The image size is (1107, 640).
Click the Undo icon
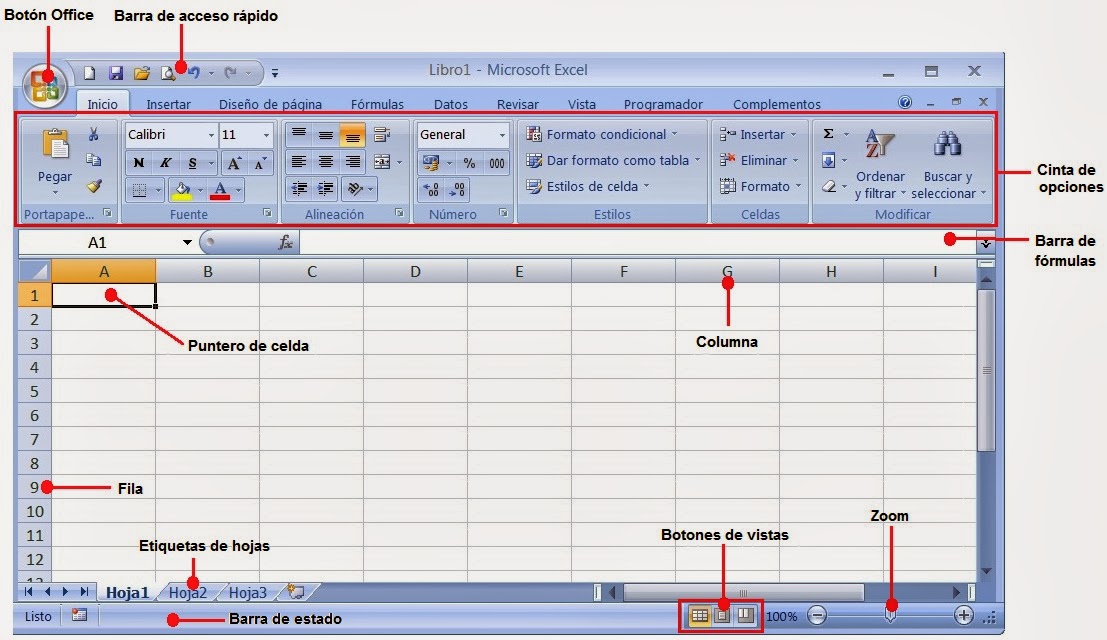196,73
